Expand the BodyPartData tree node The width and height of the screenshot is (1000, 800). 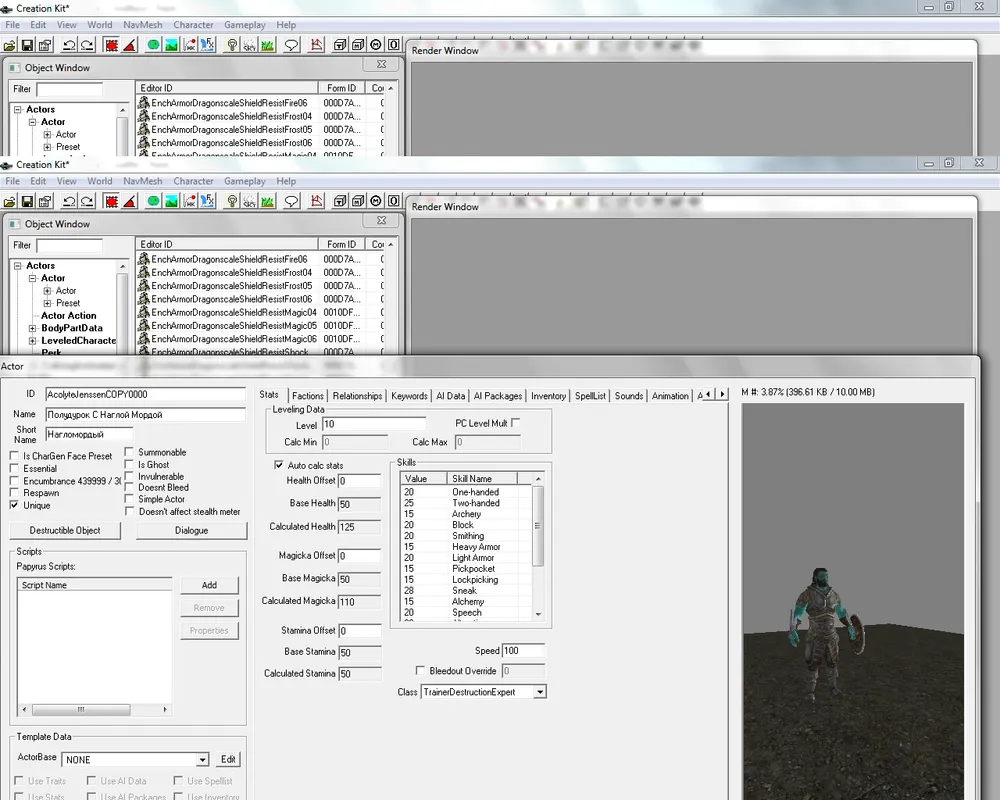pyautogui.click(x=33, y=328)
